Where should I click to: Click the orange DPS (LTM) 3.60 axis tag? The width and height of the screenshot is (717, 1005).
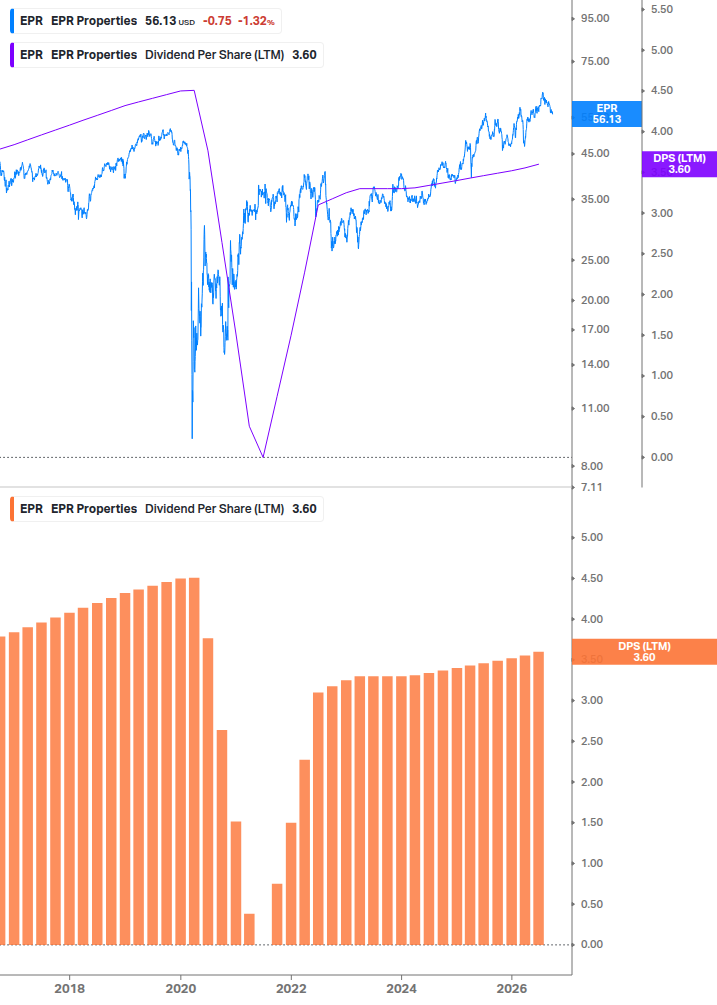tap(644, 652)
